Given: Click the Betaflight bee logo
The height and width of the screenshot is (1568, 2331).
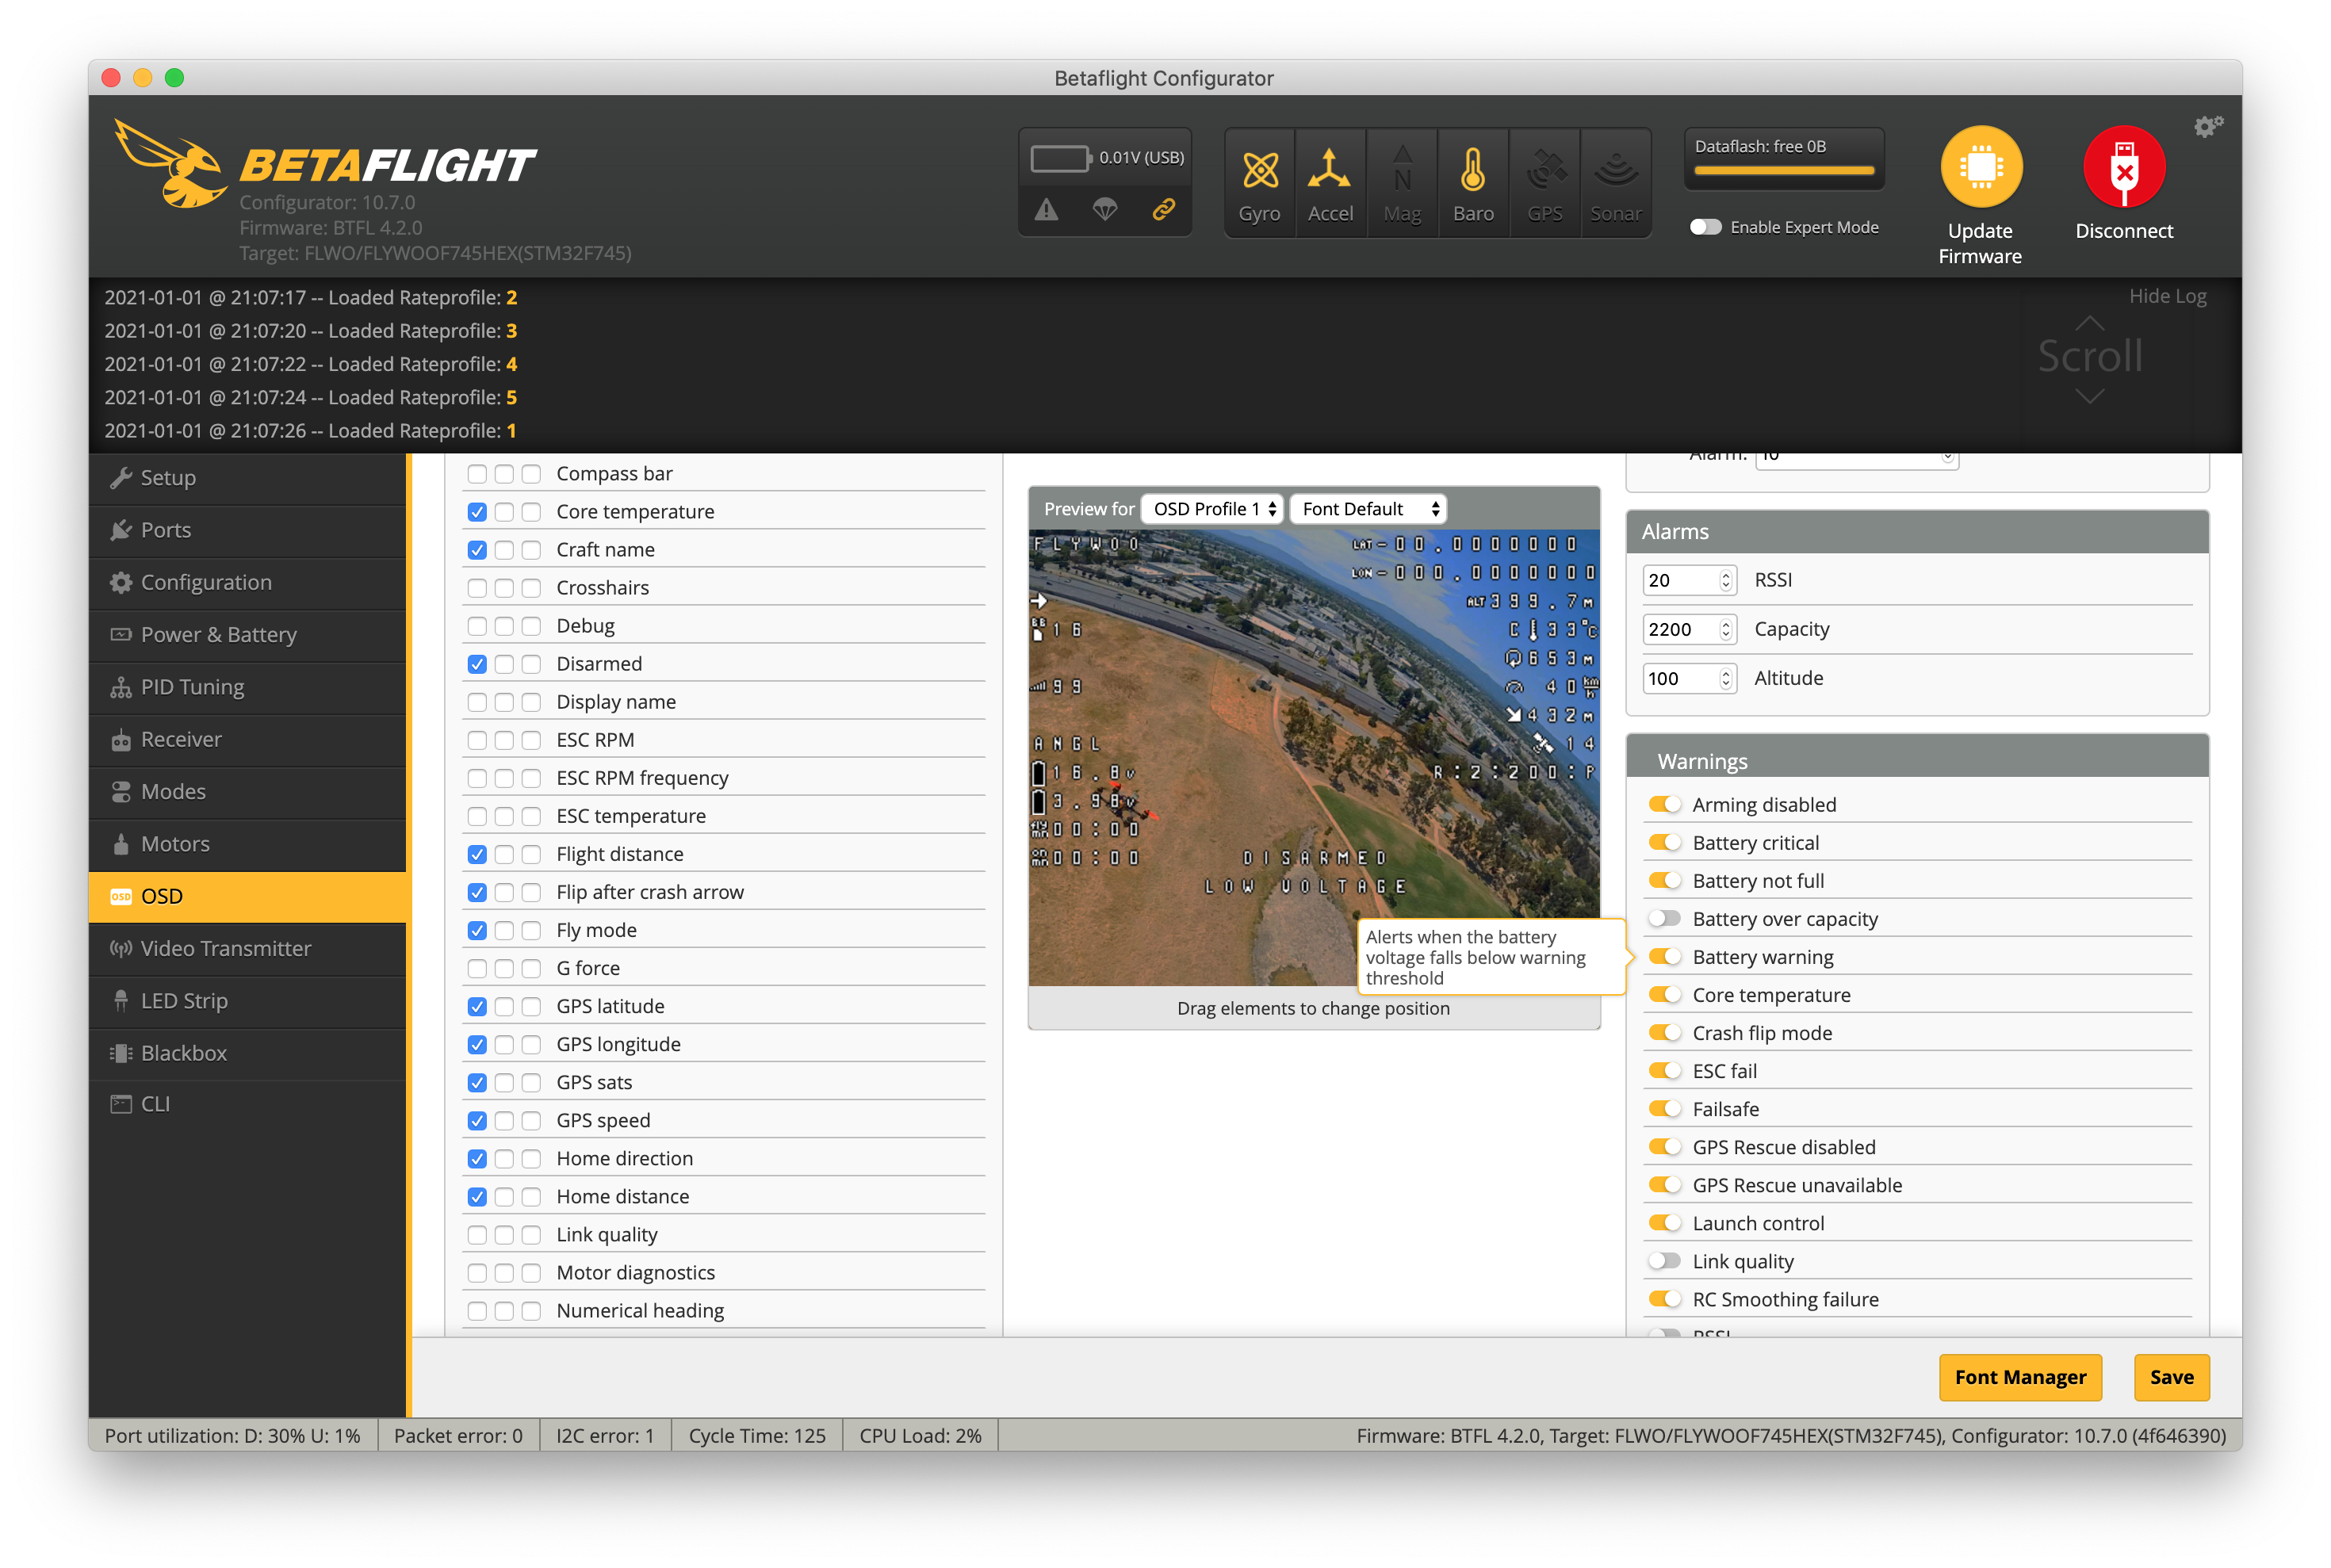Looking at the screenshot, I should tap(171, 163).
